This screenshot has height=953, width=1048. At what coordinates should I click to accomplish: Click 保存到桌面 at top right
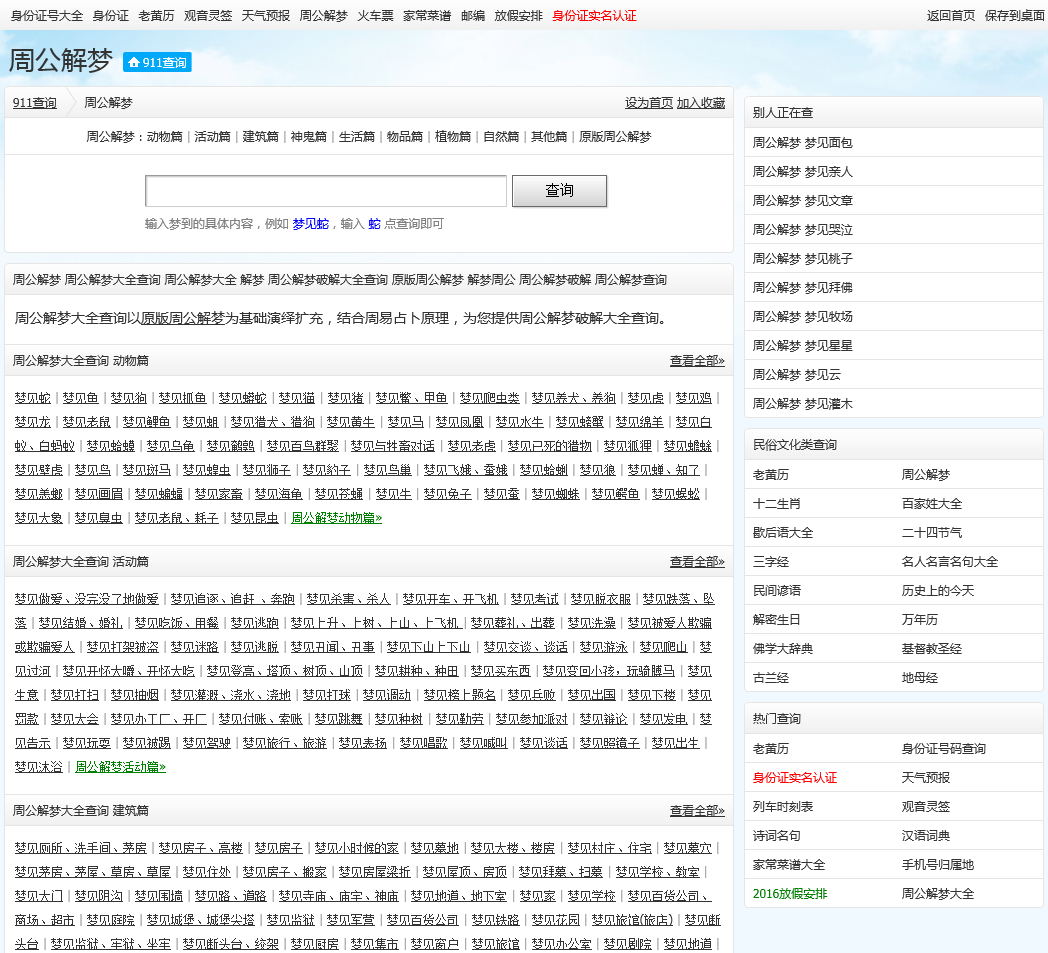click(1015, 15)
